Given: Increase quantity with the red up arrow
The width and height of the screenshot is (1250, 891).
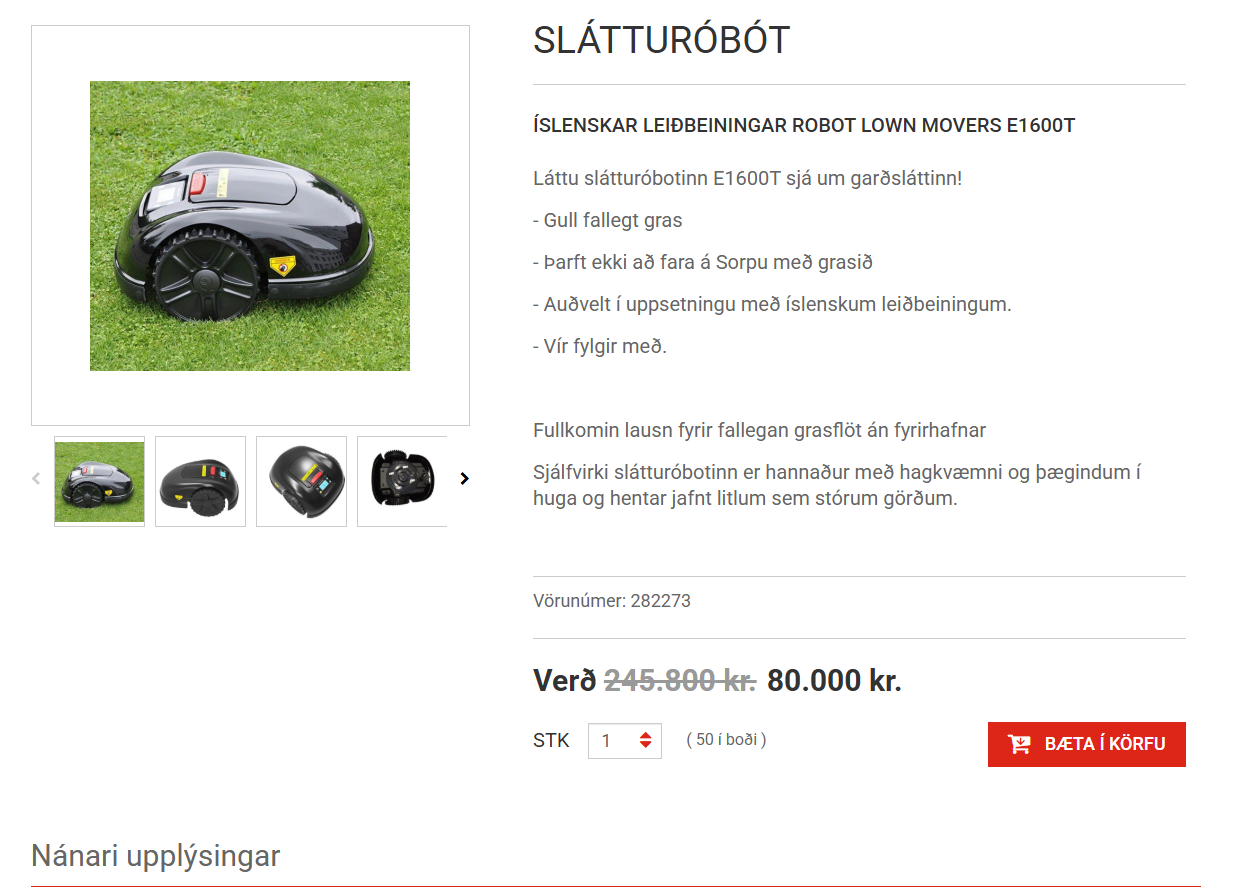Looking at the screenshot, I should tap(646, 735).
